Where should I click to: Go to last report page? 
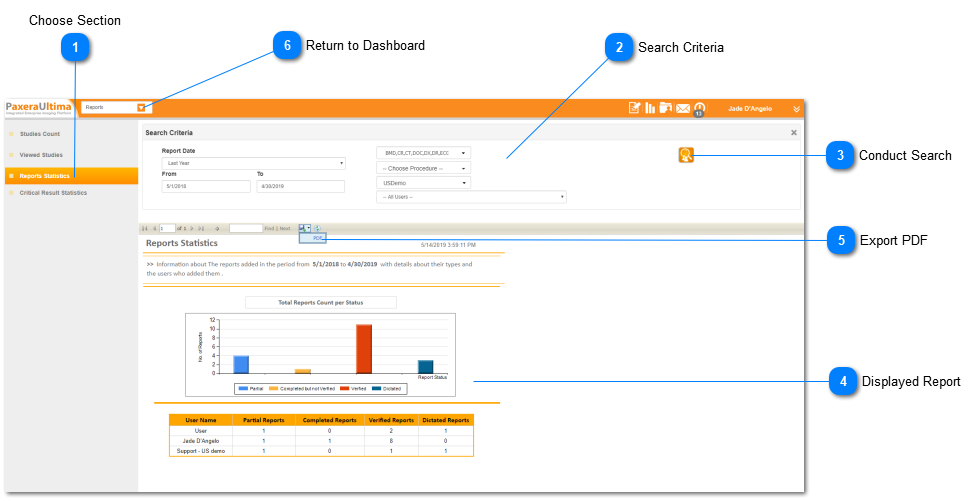(201, 229)
